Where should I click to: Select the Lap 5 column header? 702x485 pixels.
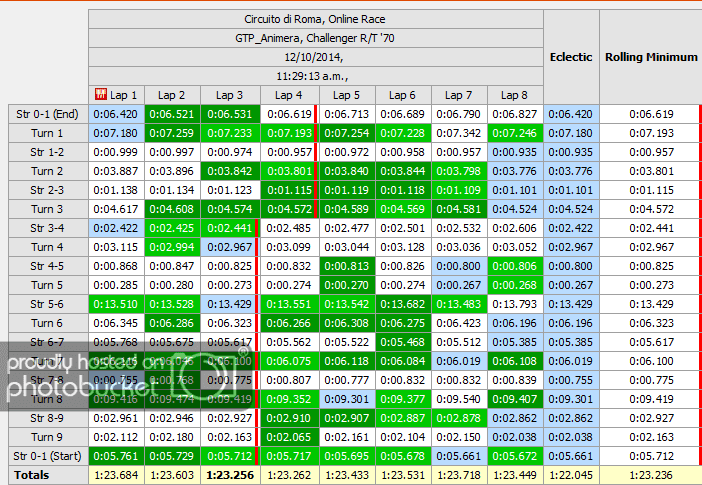point(347,95)
